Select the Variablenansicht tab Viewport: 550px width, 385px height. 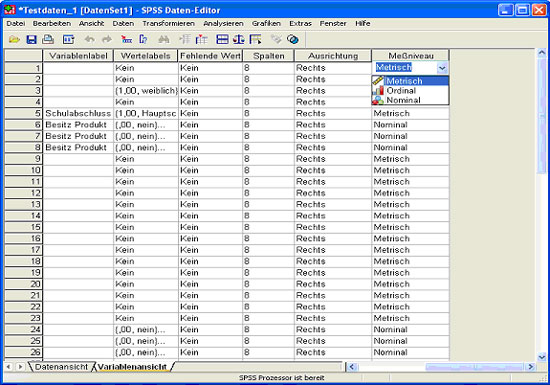tap(132, 367)
